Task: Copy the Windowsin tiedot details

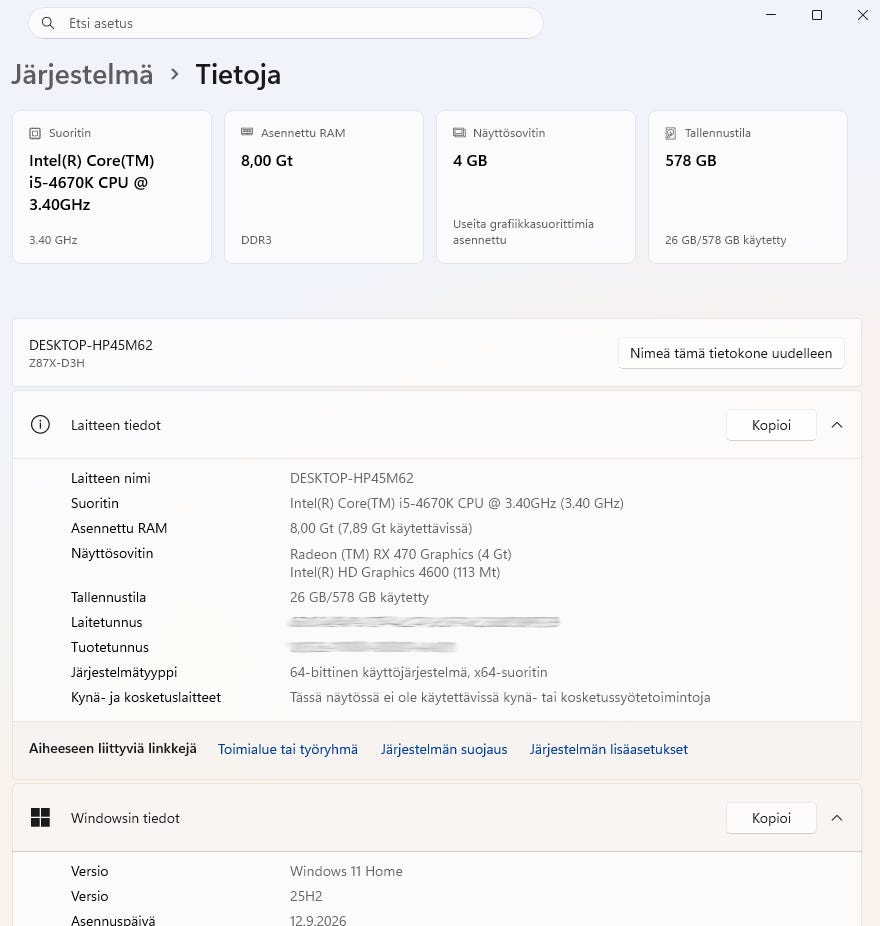Action: 771,818
